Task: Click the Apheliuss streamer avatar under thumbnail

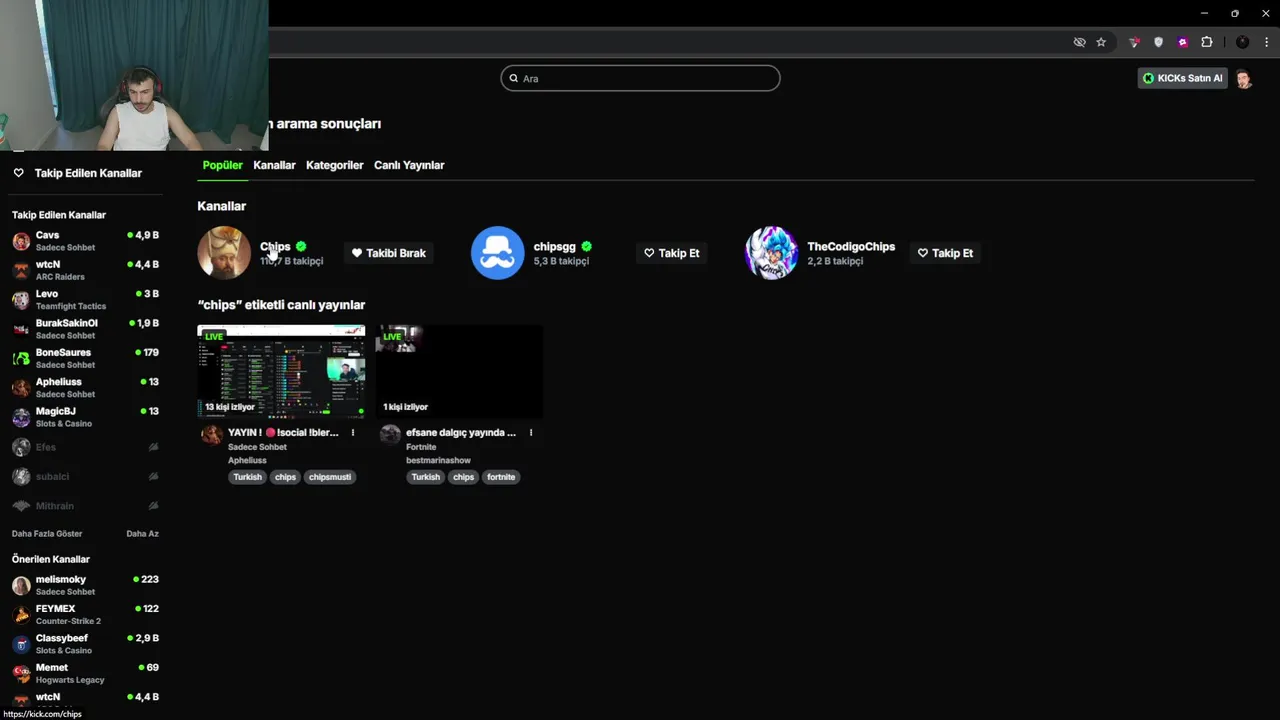Action: coord(211,434)
